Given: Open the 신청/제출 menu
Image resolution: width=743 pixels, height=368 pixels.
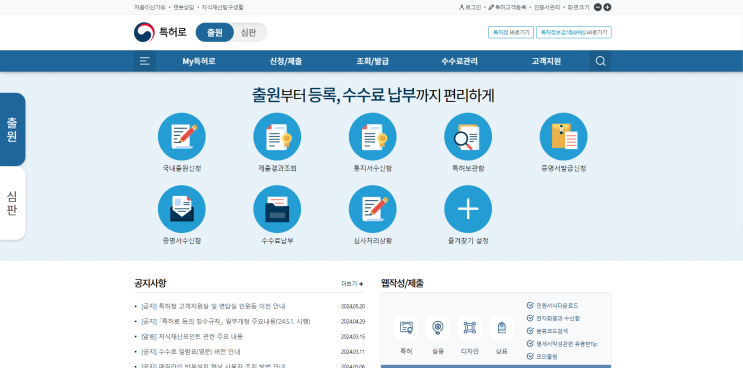Looking at the screenshot, I should pyautogui.click(x=286, y=61).
